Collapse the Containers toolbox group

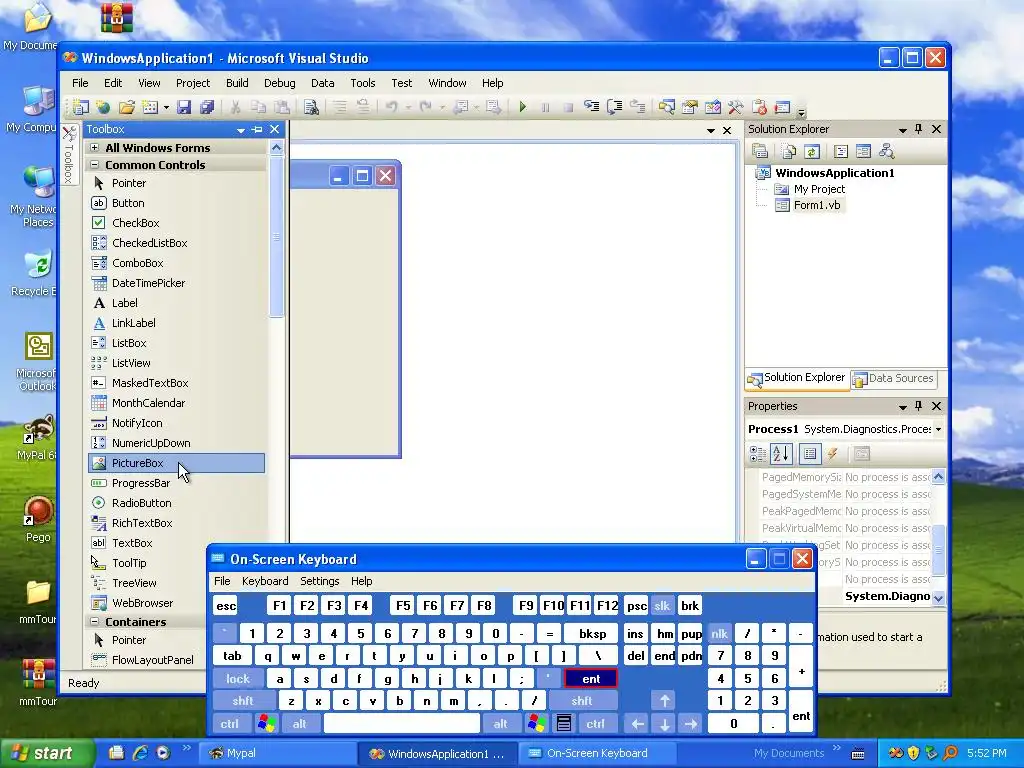click(95, 621)
